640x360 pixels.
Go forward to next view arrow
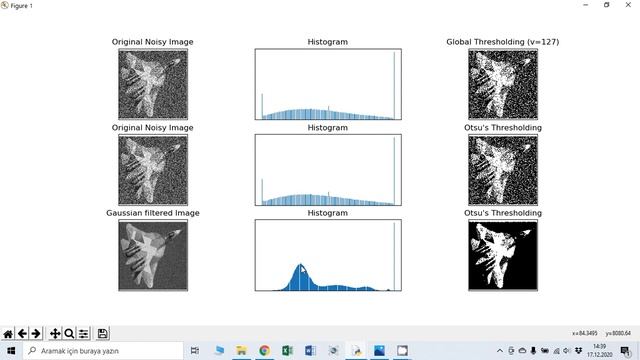(36, 334)
